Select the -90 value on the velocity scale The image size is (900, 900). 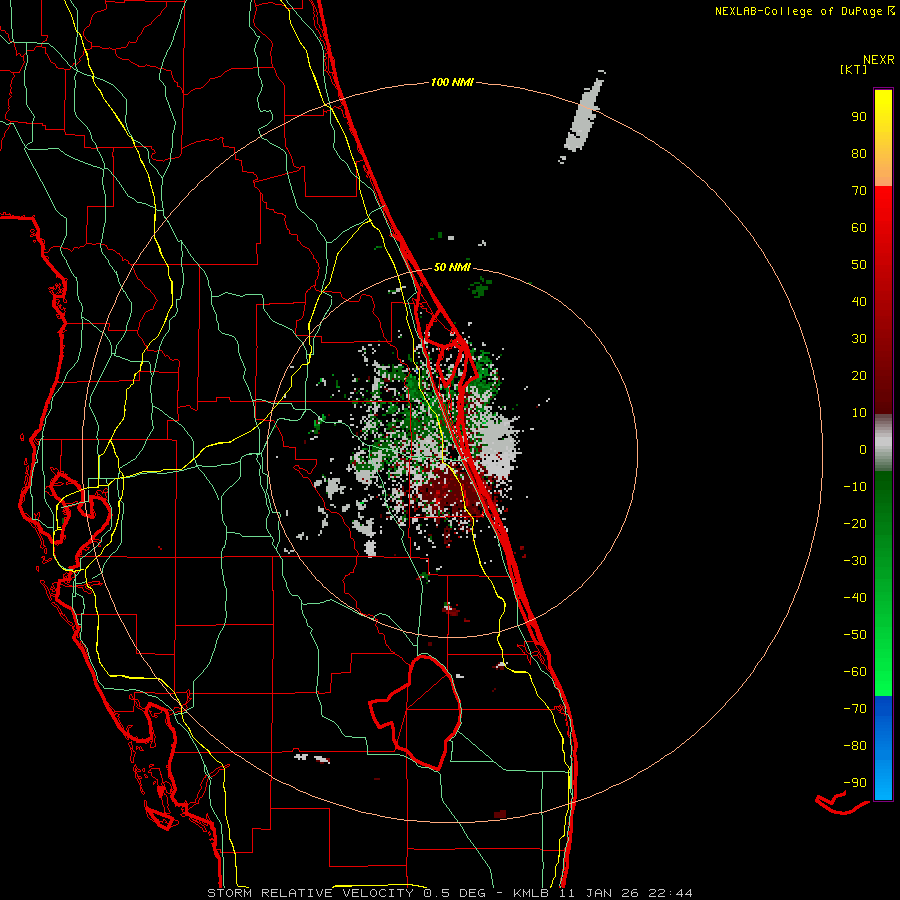(x=855, y=782)
